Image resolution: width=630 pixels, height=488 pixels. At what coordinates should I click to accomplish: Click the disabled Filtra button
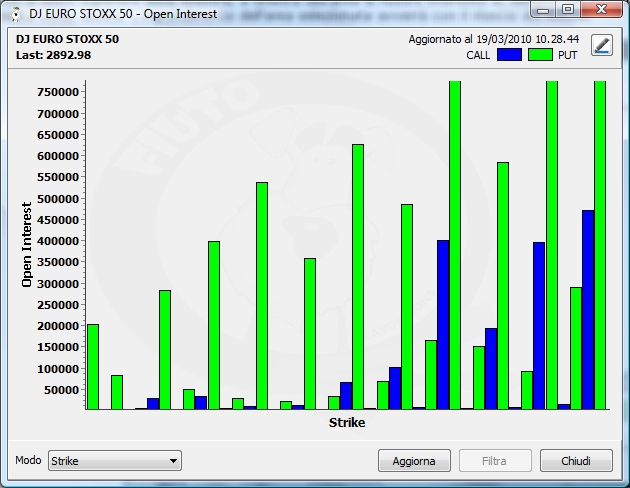(x=495, y=461)
